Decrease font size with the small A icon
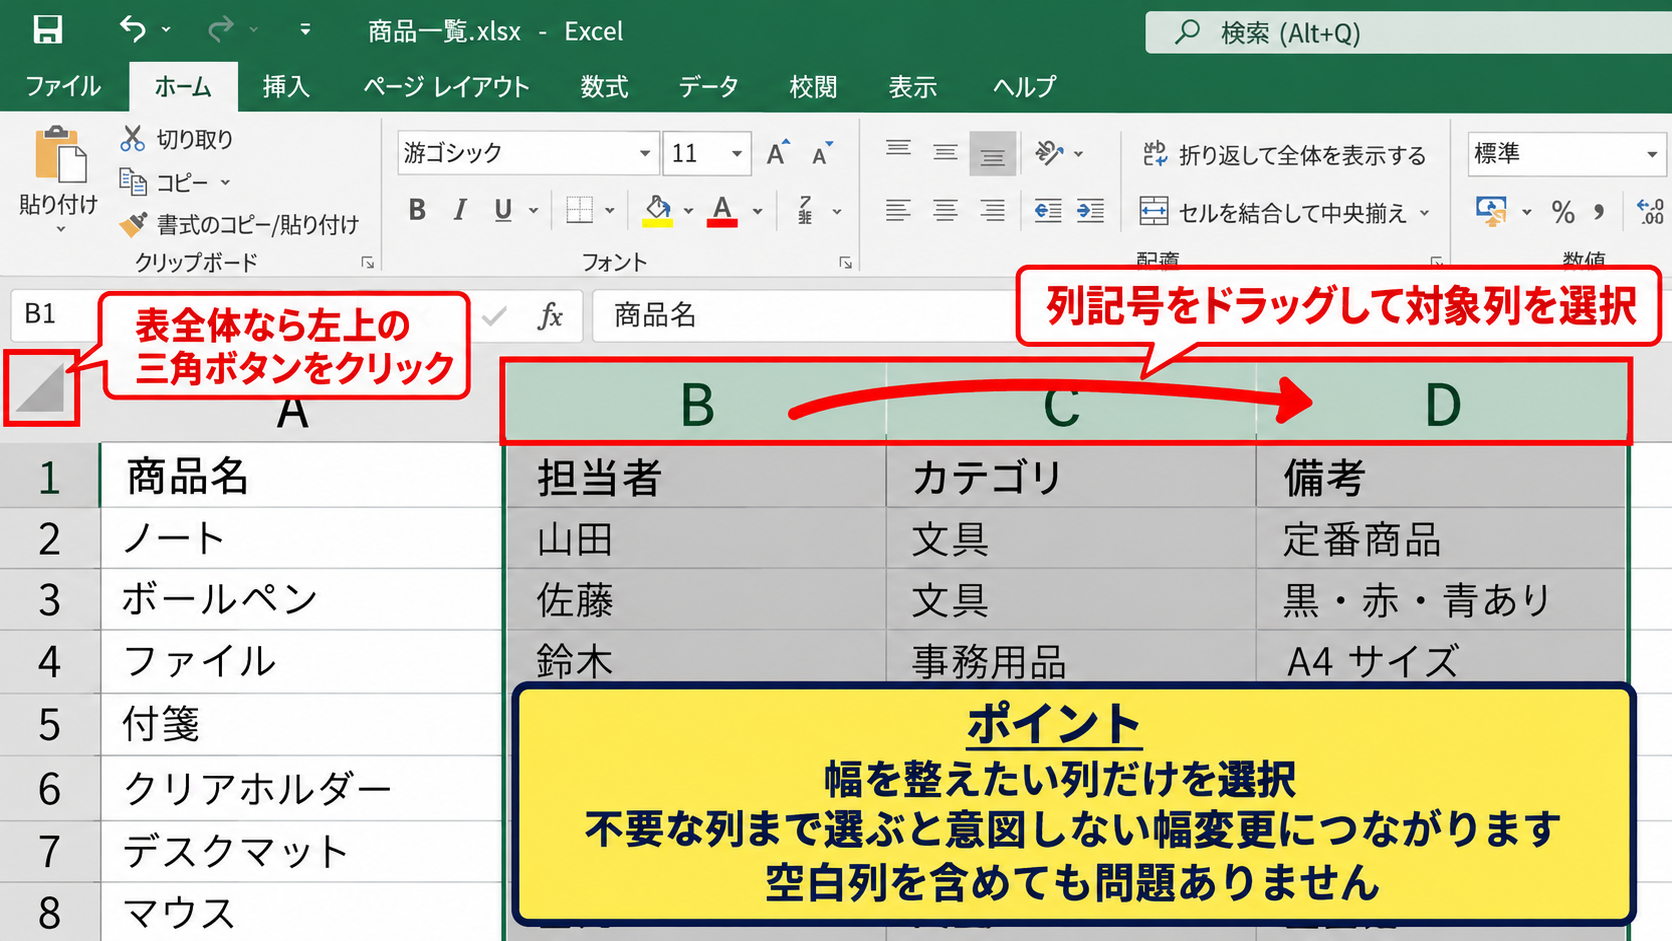 point(822,154)
